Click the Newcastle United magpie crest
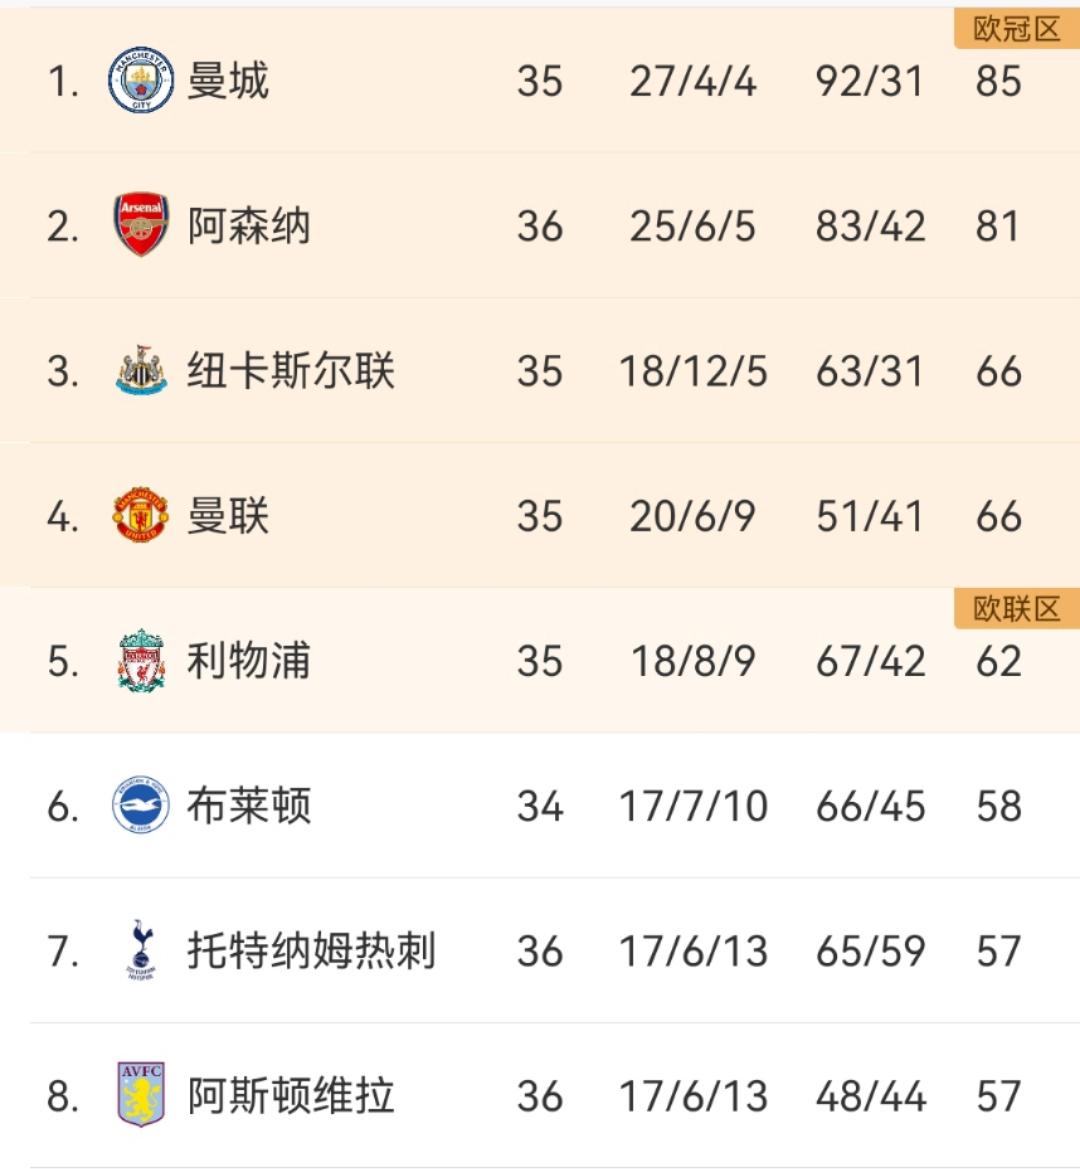Image resolution: width=1080 pixels, height=1169 pixels. click(x=140, y=368)
